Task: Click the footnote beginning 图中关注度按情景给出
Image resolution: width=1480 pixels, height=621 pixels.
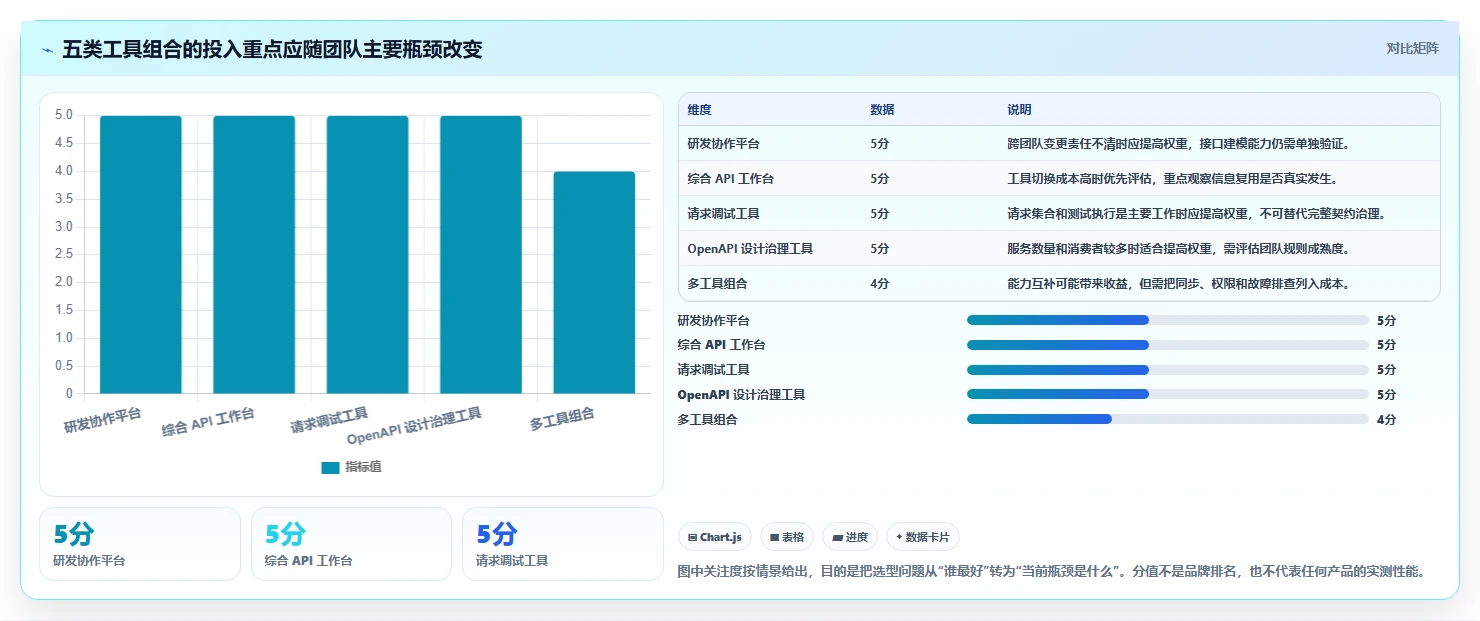Action: click(x=1050, y=572)
